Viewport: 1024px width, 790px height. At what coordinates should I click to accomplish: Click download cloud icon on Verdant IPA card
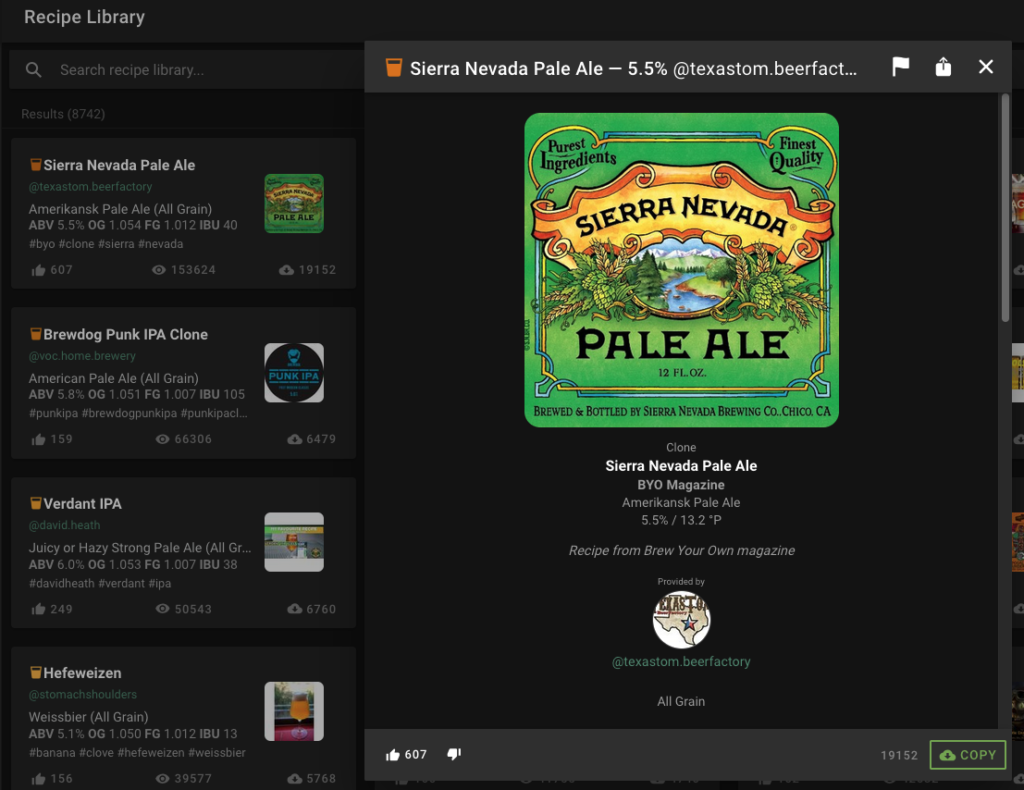[x=295, y=608]
